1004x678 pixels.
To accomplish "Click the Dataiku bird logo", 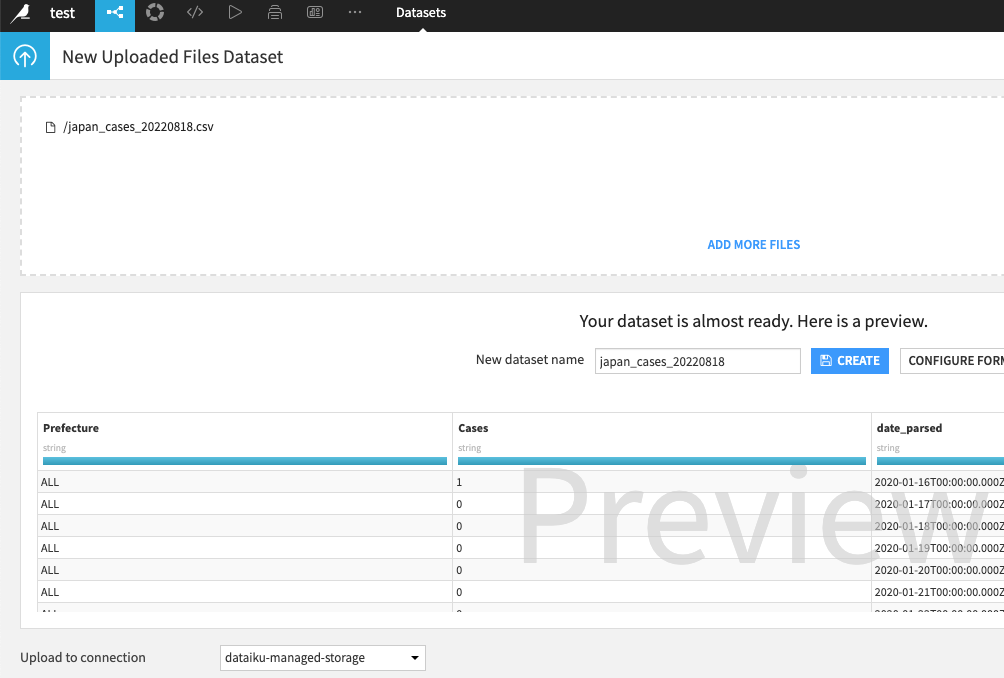I will 20,13.
